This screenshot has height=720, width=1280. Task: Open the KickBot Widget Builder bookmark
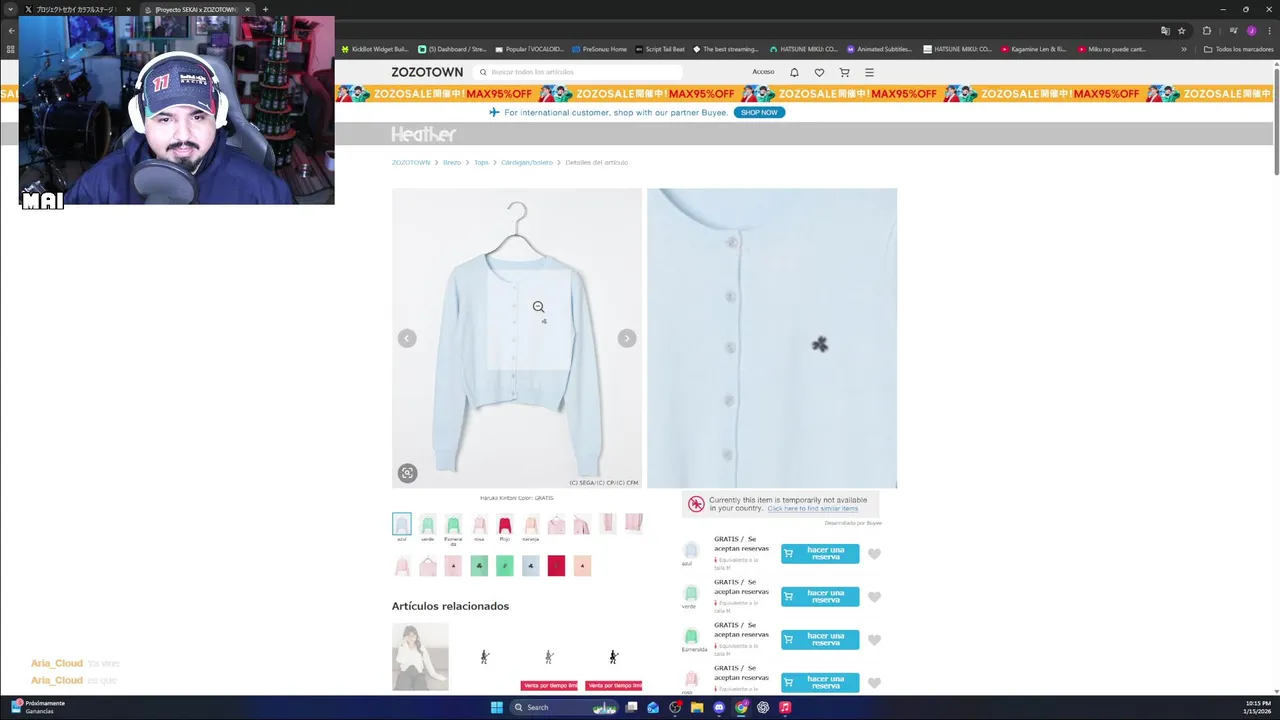pyautogui.click(x=375, y=49)
